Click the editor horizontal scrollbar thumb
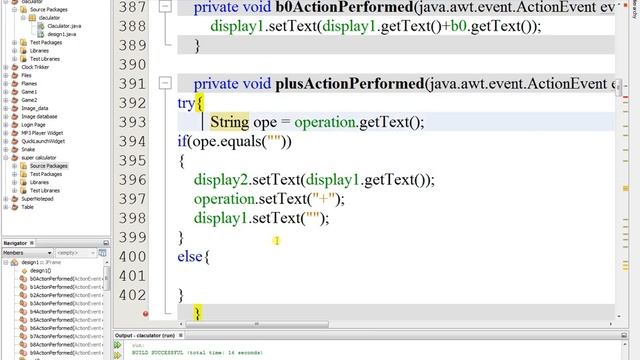 coord(257,324)
